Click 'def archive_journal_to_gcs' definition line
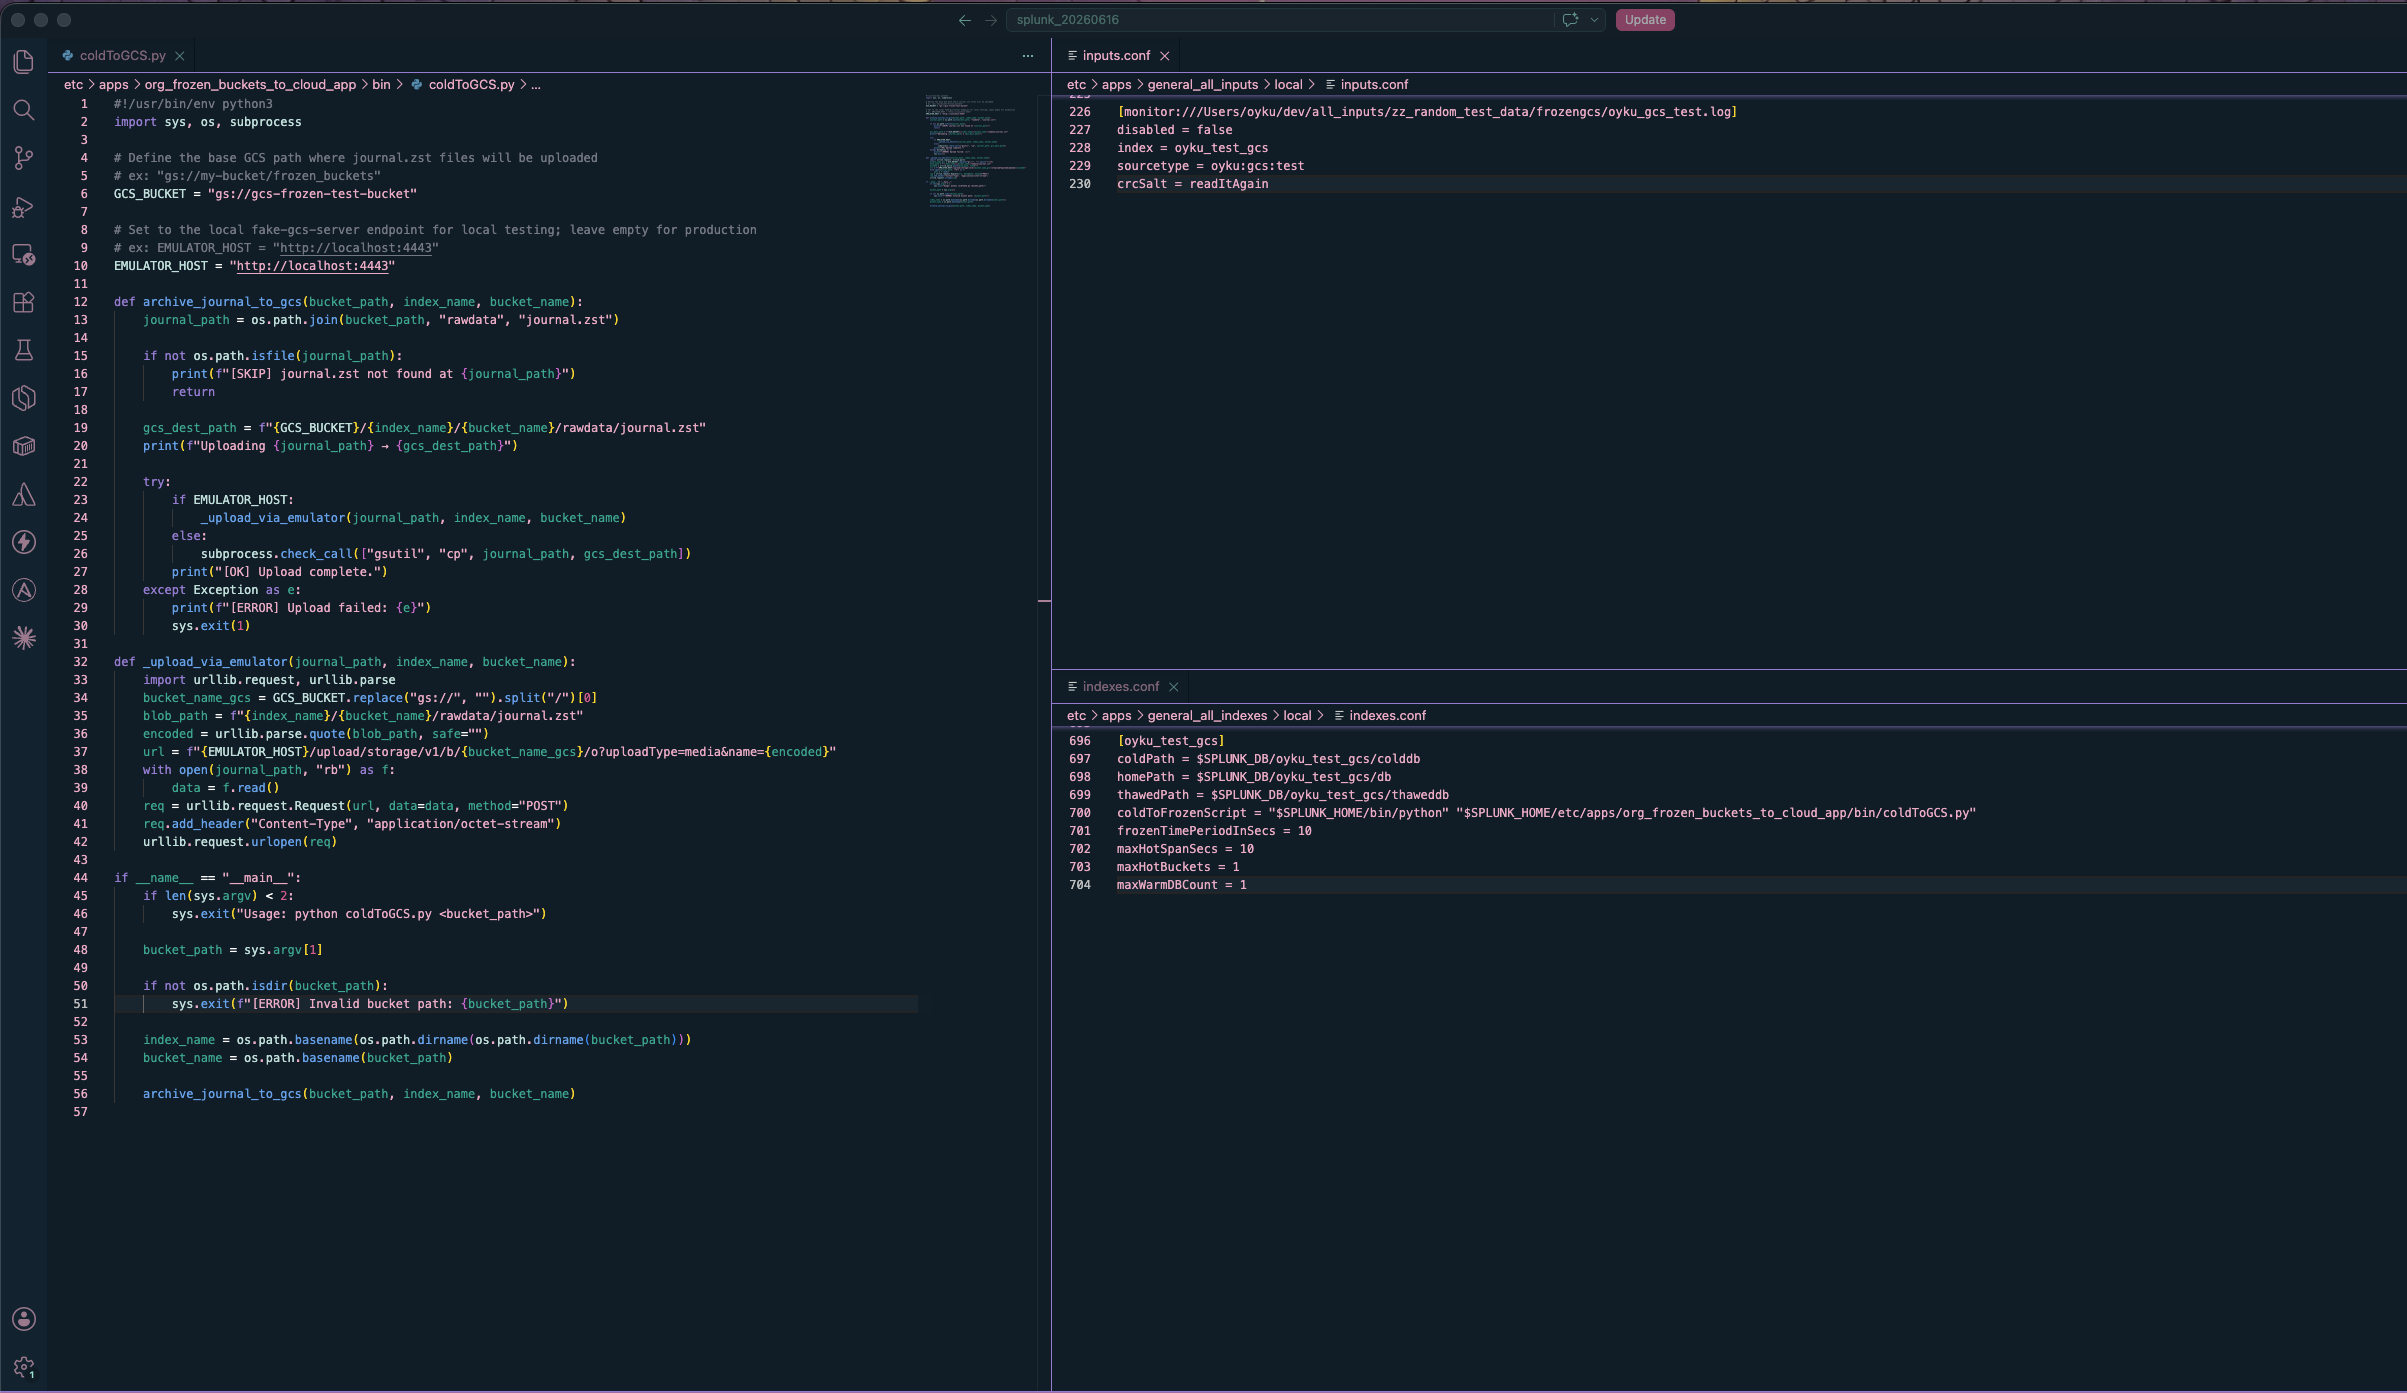The height and width of the screenshot is (1393, 2407). pos(348,302)
